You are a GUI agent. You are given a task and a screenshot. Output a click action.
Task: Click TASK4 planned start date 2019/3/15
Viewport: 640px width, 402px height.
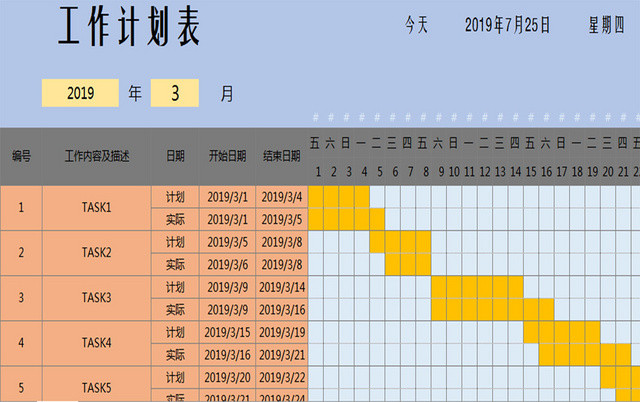(227, 332)
